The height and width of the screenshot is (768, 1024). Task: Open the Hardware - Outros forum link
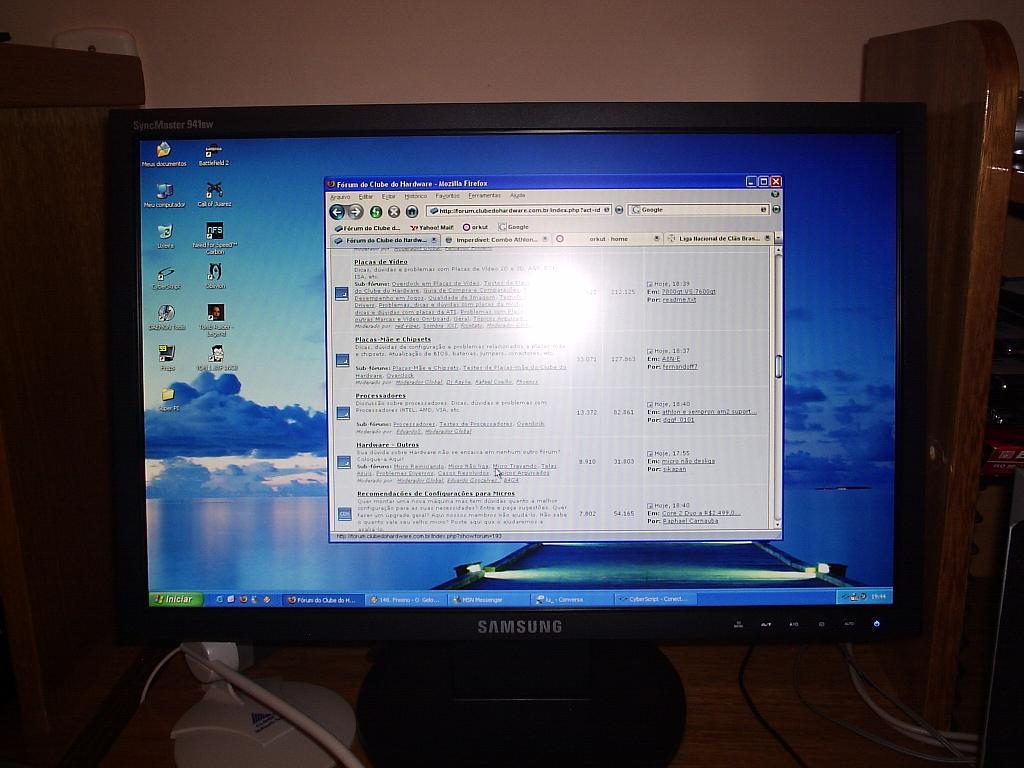point(387,445)
